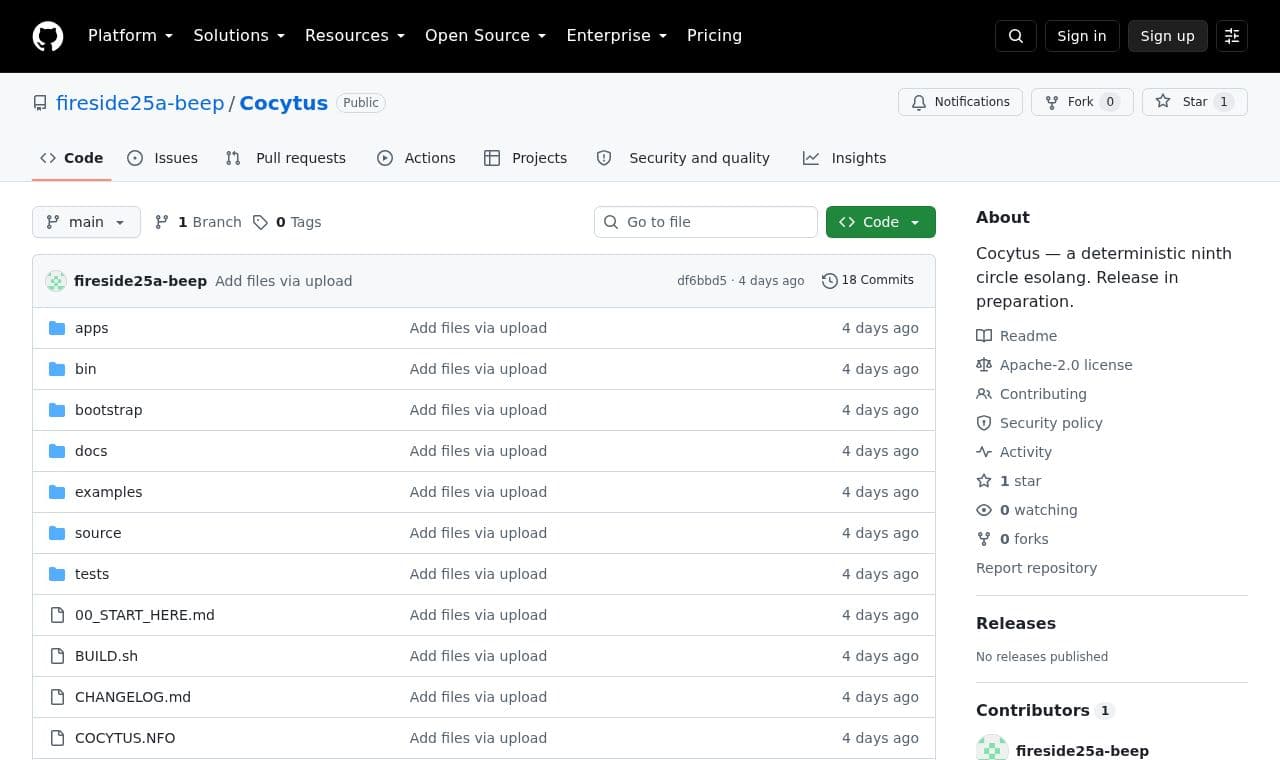Expand the Enterprise menu
This screenshot has height=760, width=1280.
pyautogui.click(x=616, y=36)
